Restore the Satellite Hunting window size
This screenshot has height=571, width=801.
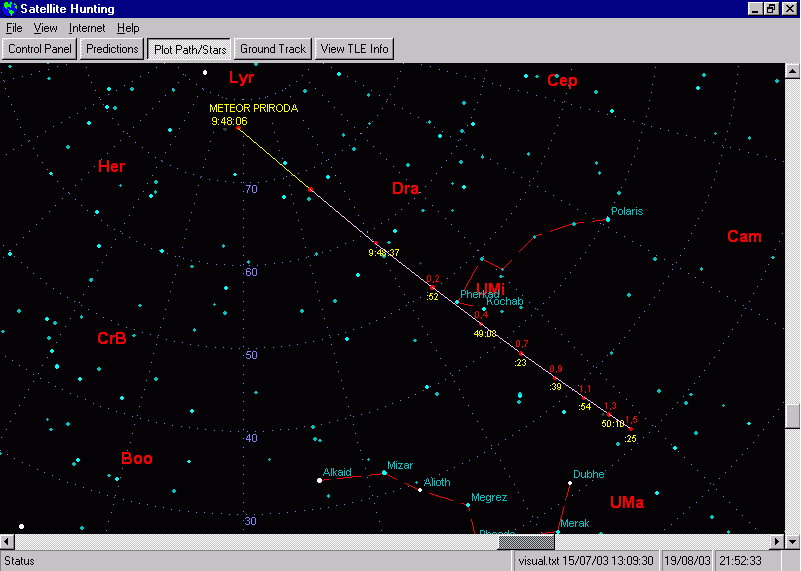pyautogui.click(x=771, y=9)
